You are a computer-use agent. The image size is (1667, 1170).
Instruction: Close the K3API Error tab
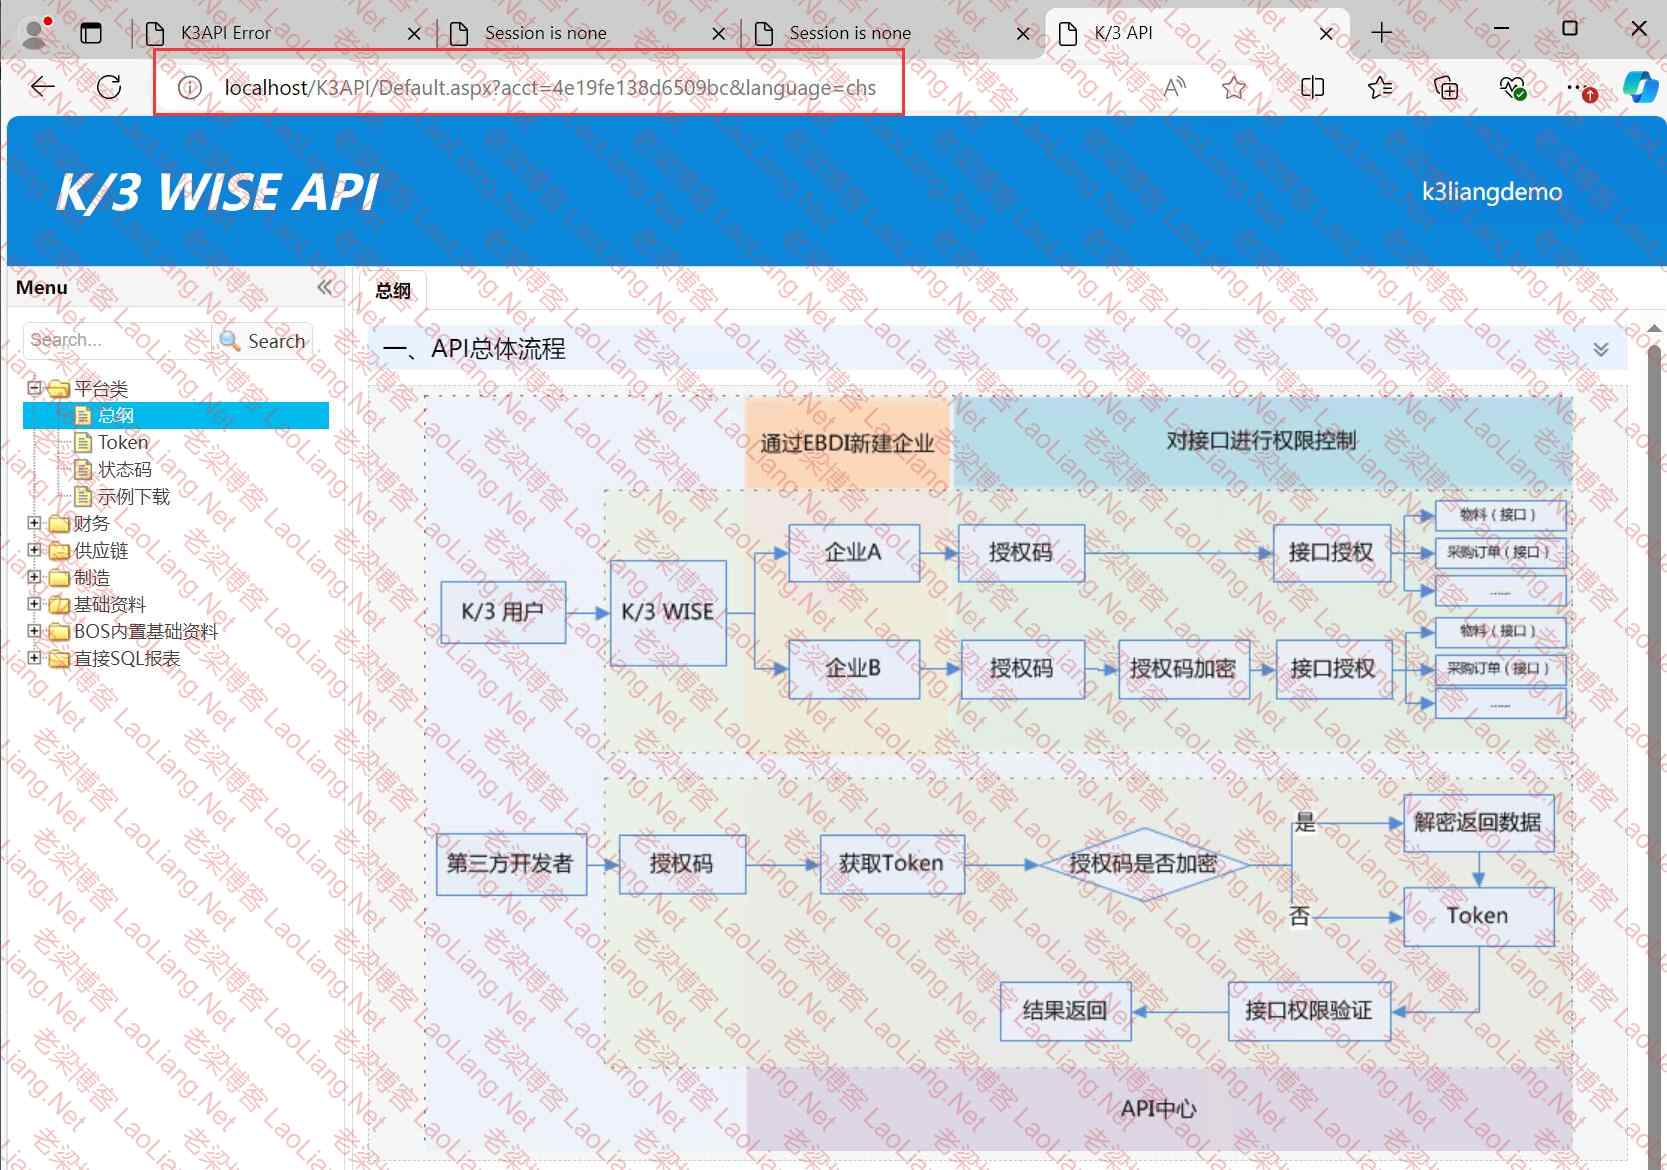point(415,34)
